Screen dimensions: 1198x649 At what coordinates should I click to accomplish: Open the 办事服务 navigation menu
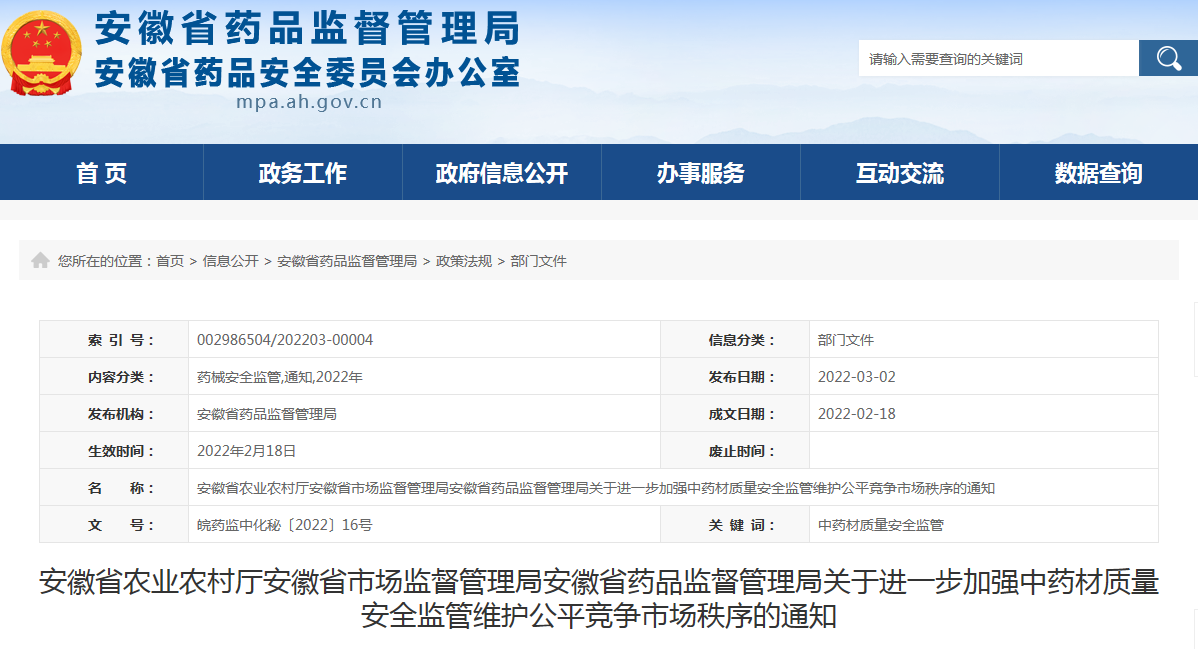click(700, 172)
